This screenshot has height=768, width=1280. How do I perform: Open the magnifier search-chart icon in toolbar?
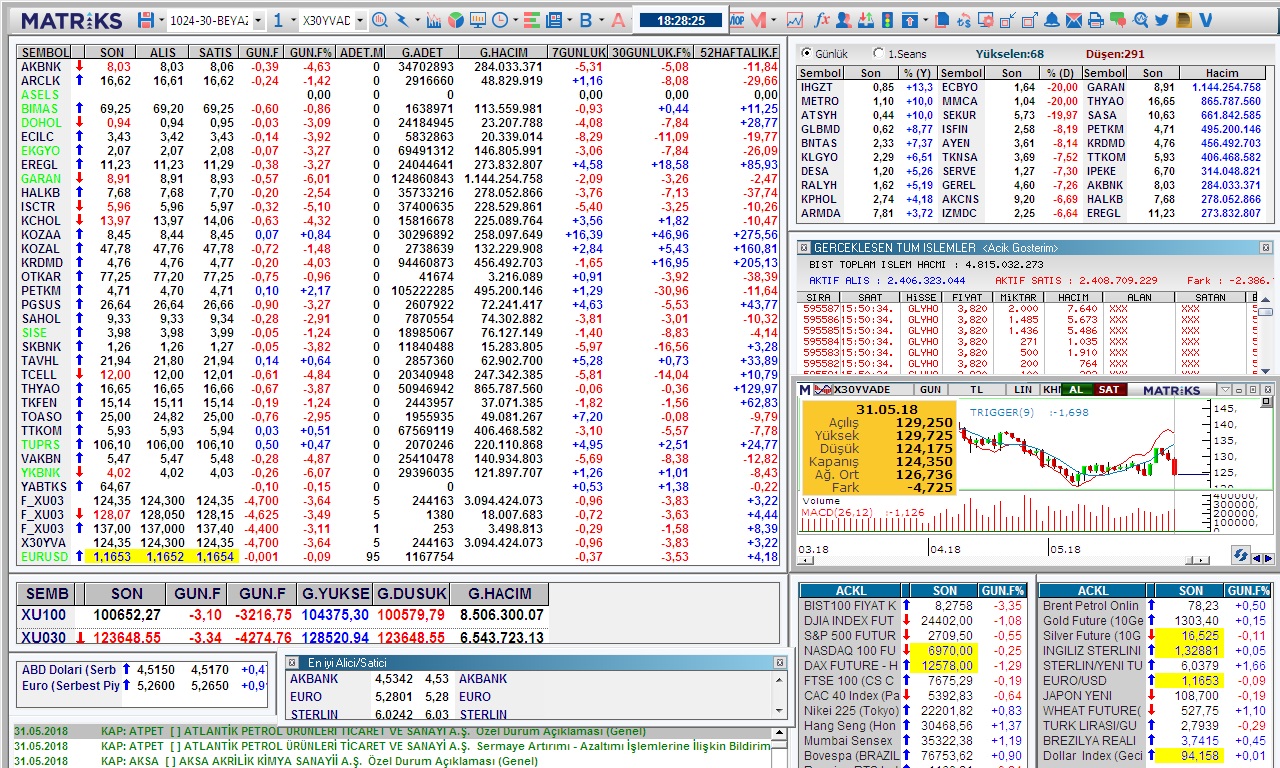[x=380, y=20]
